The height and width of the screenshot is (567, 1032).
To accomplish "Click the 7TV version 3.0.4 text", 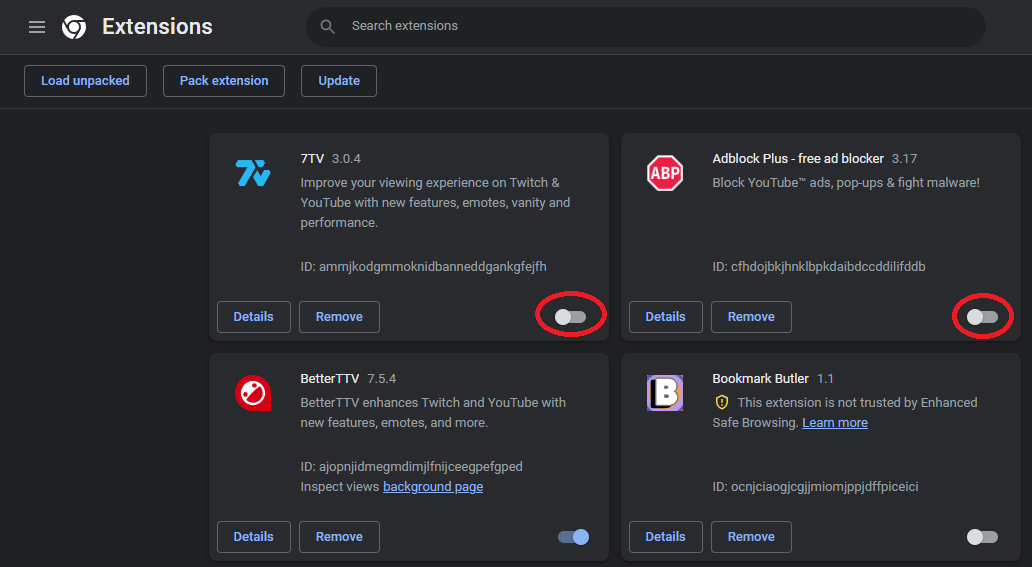I will coord(346,159).
